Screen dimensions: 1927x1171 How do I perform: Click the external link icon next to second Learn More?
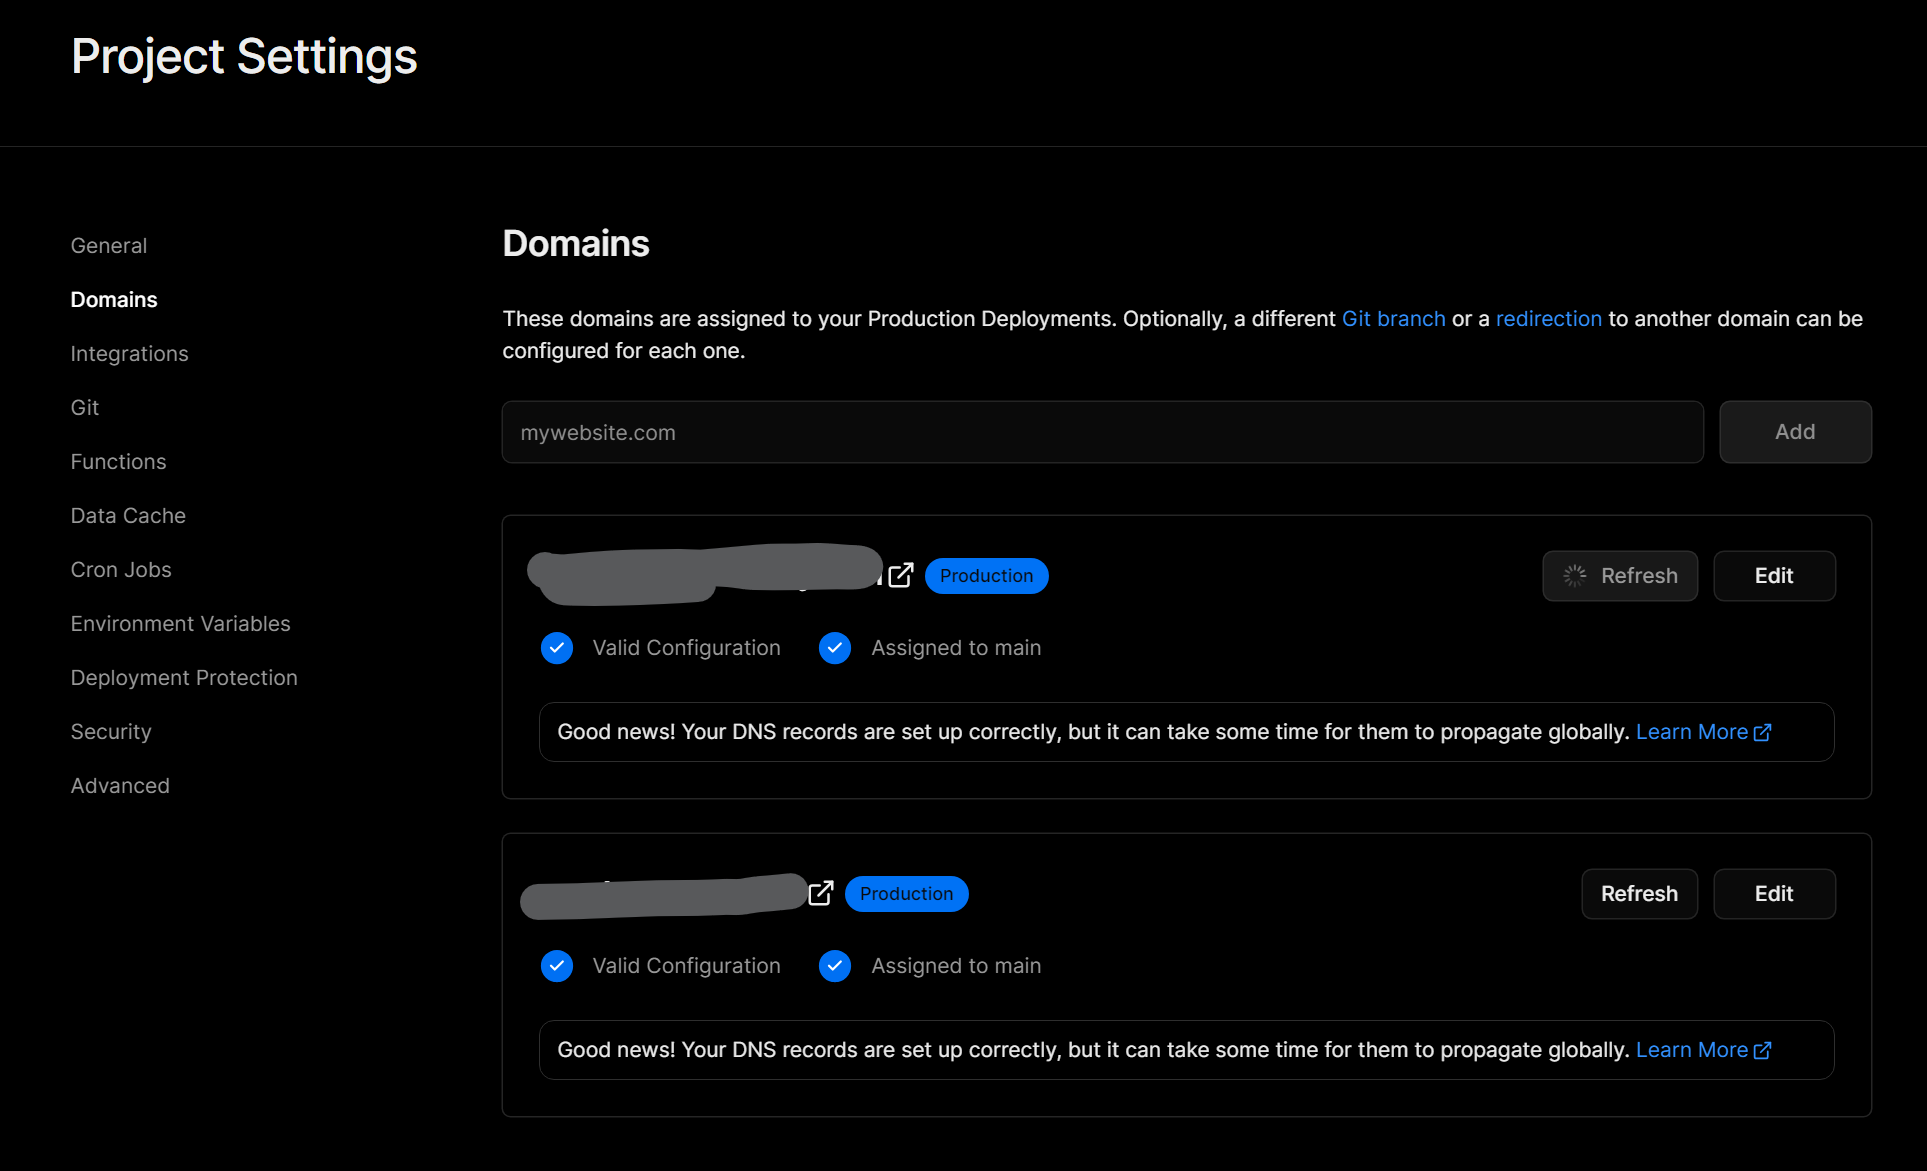[1762, 1049]
